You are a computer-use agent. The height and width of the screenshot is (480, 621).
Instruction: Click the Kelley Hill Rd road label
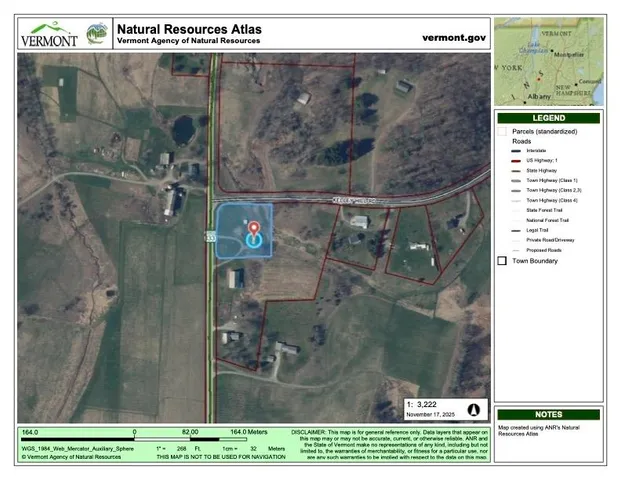[x=354, y=201]
